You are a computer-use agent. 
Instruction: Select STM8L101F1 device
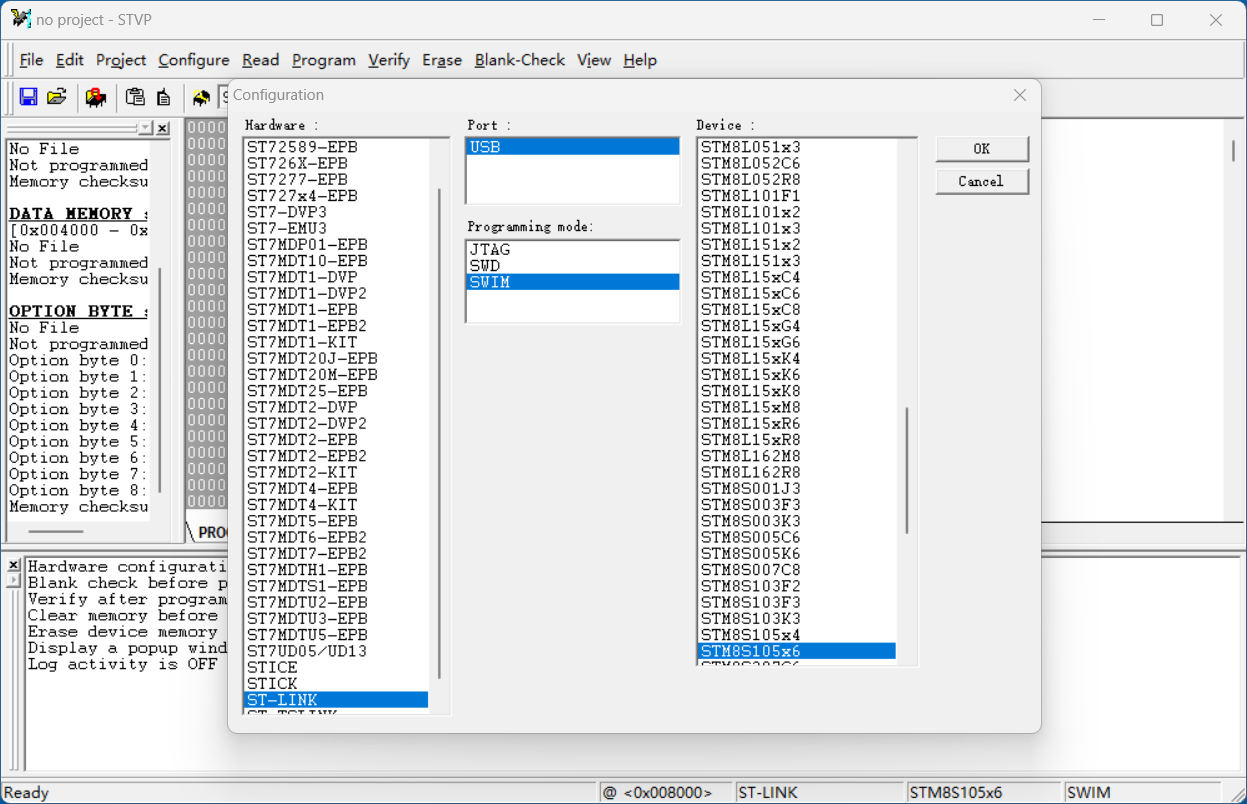pyautogui.click(x=796, y=196)
